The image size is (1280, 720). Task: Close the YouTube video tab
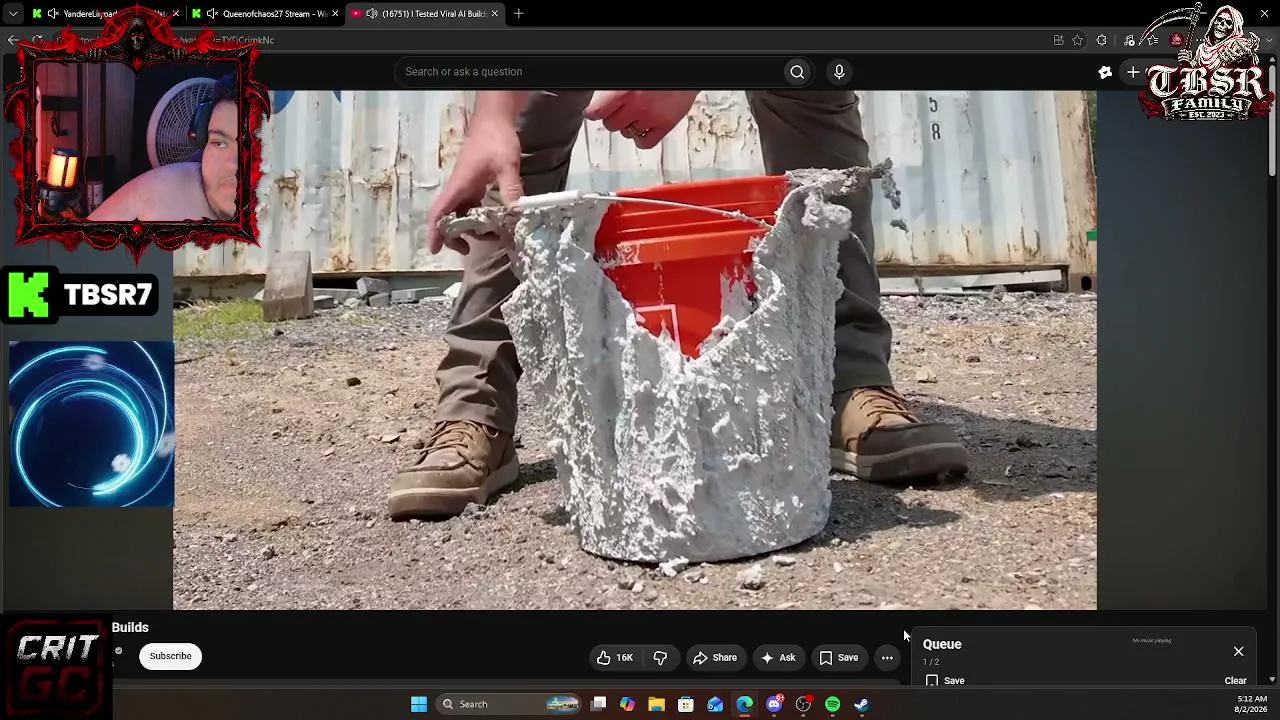495,14
